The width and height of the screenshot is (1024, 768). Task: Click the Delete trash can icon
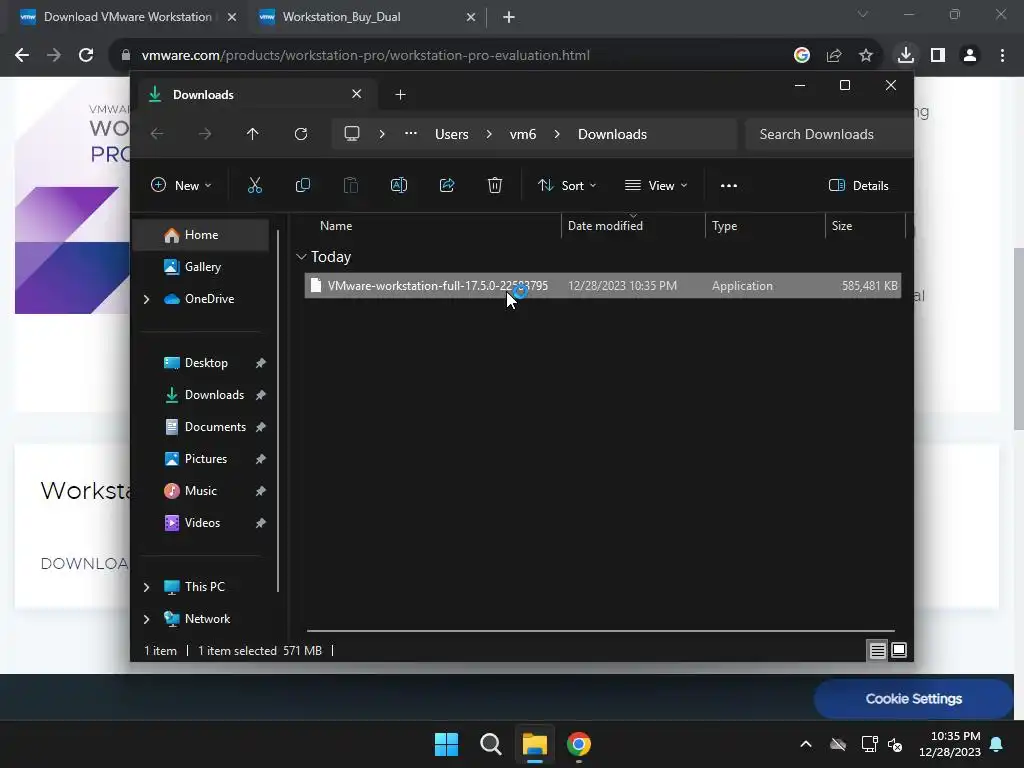495,185
